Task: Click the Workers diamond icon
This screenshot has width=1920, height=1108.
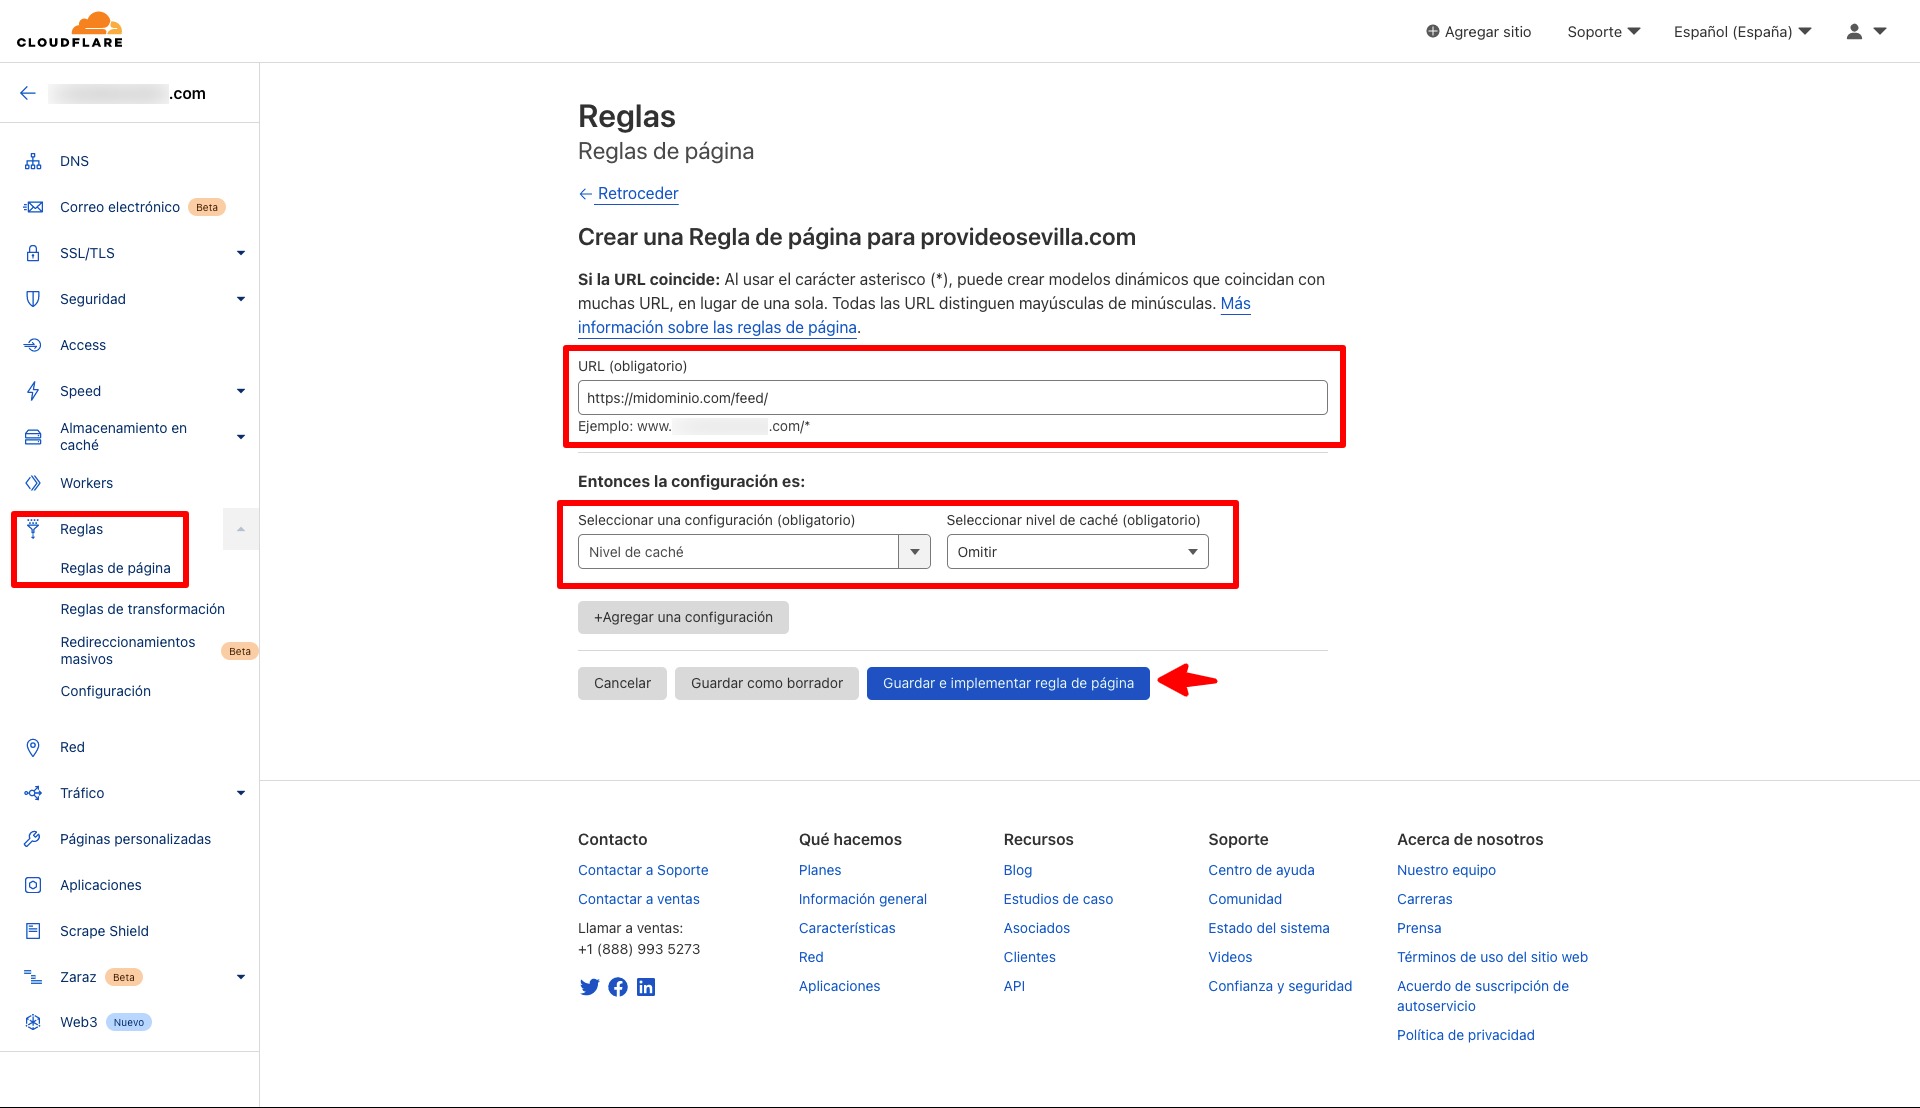Action: point(33,483)
